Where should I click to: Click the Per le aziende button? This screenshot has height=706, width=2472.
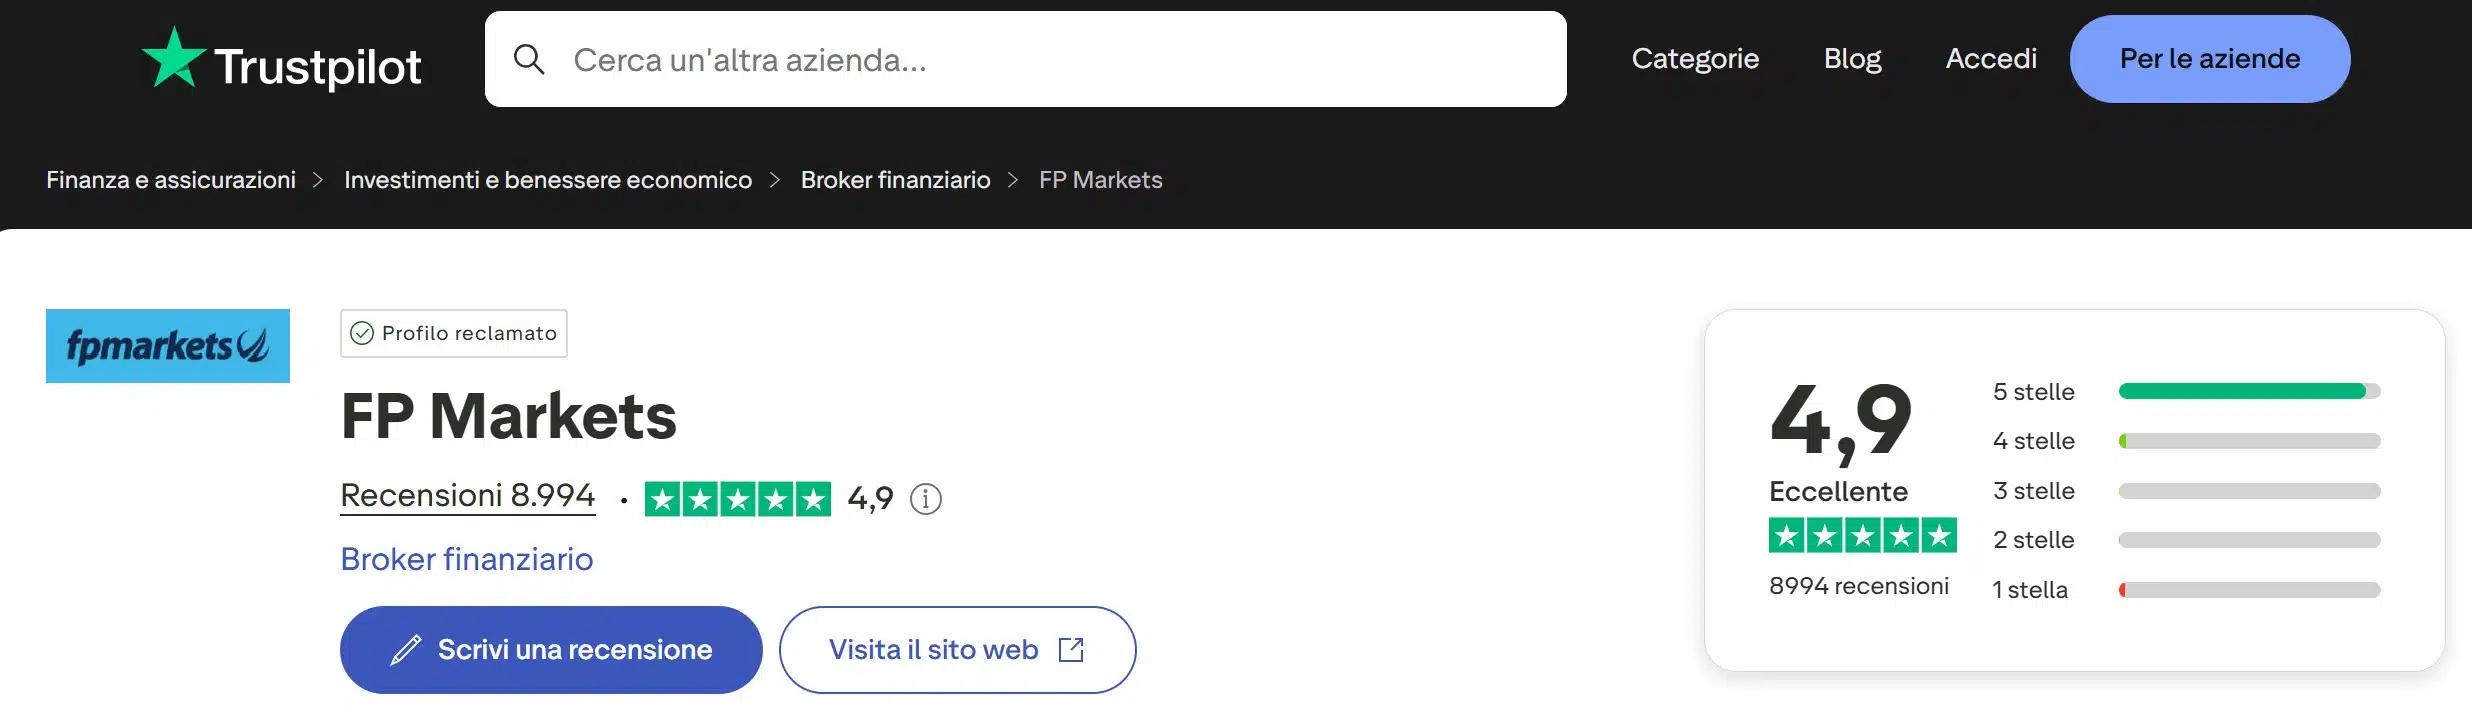tap(2209, 58)
